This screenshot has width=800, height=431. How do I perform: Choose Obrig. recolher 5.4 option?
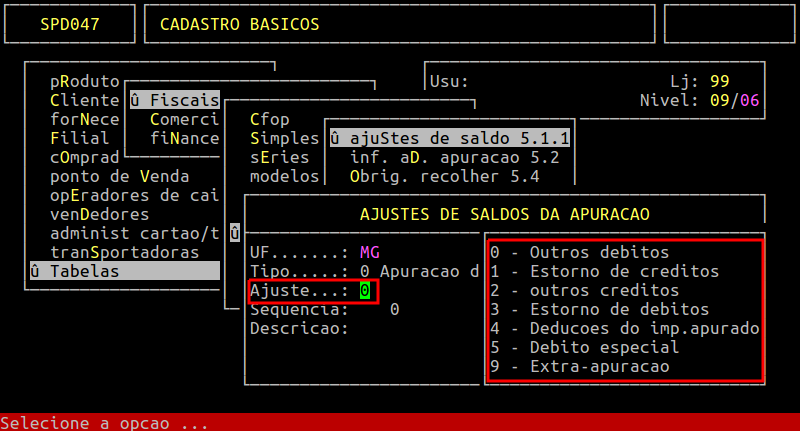point(444,176)
